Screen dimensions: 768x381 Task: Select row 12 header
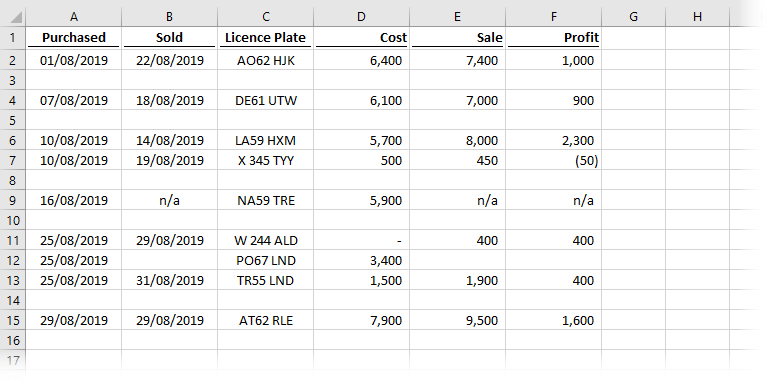tap(13, 260)
